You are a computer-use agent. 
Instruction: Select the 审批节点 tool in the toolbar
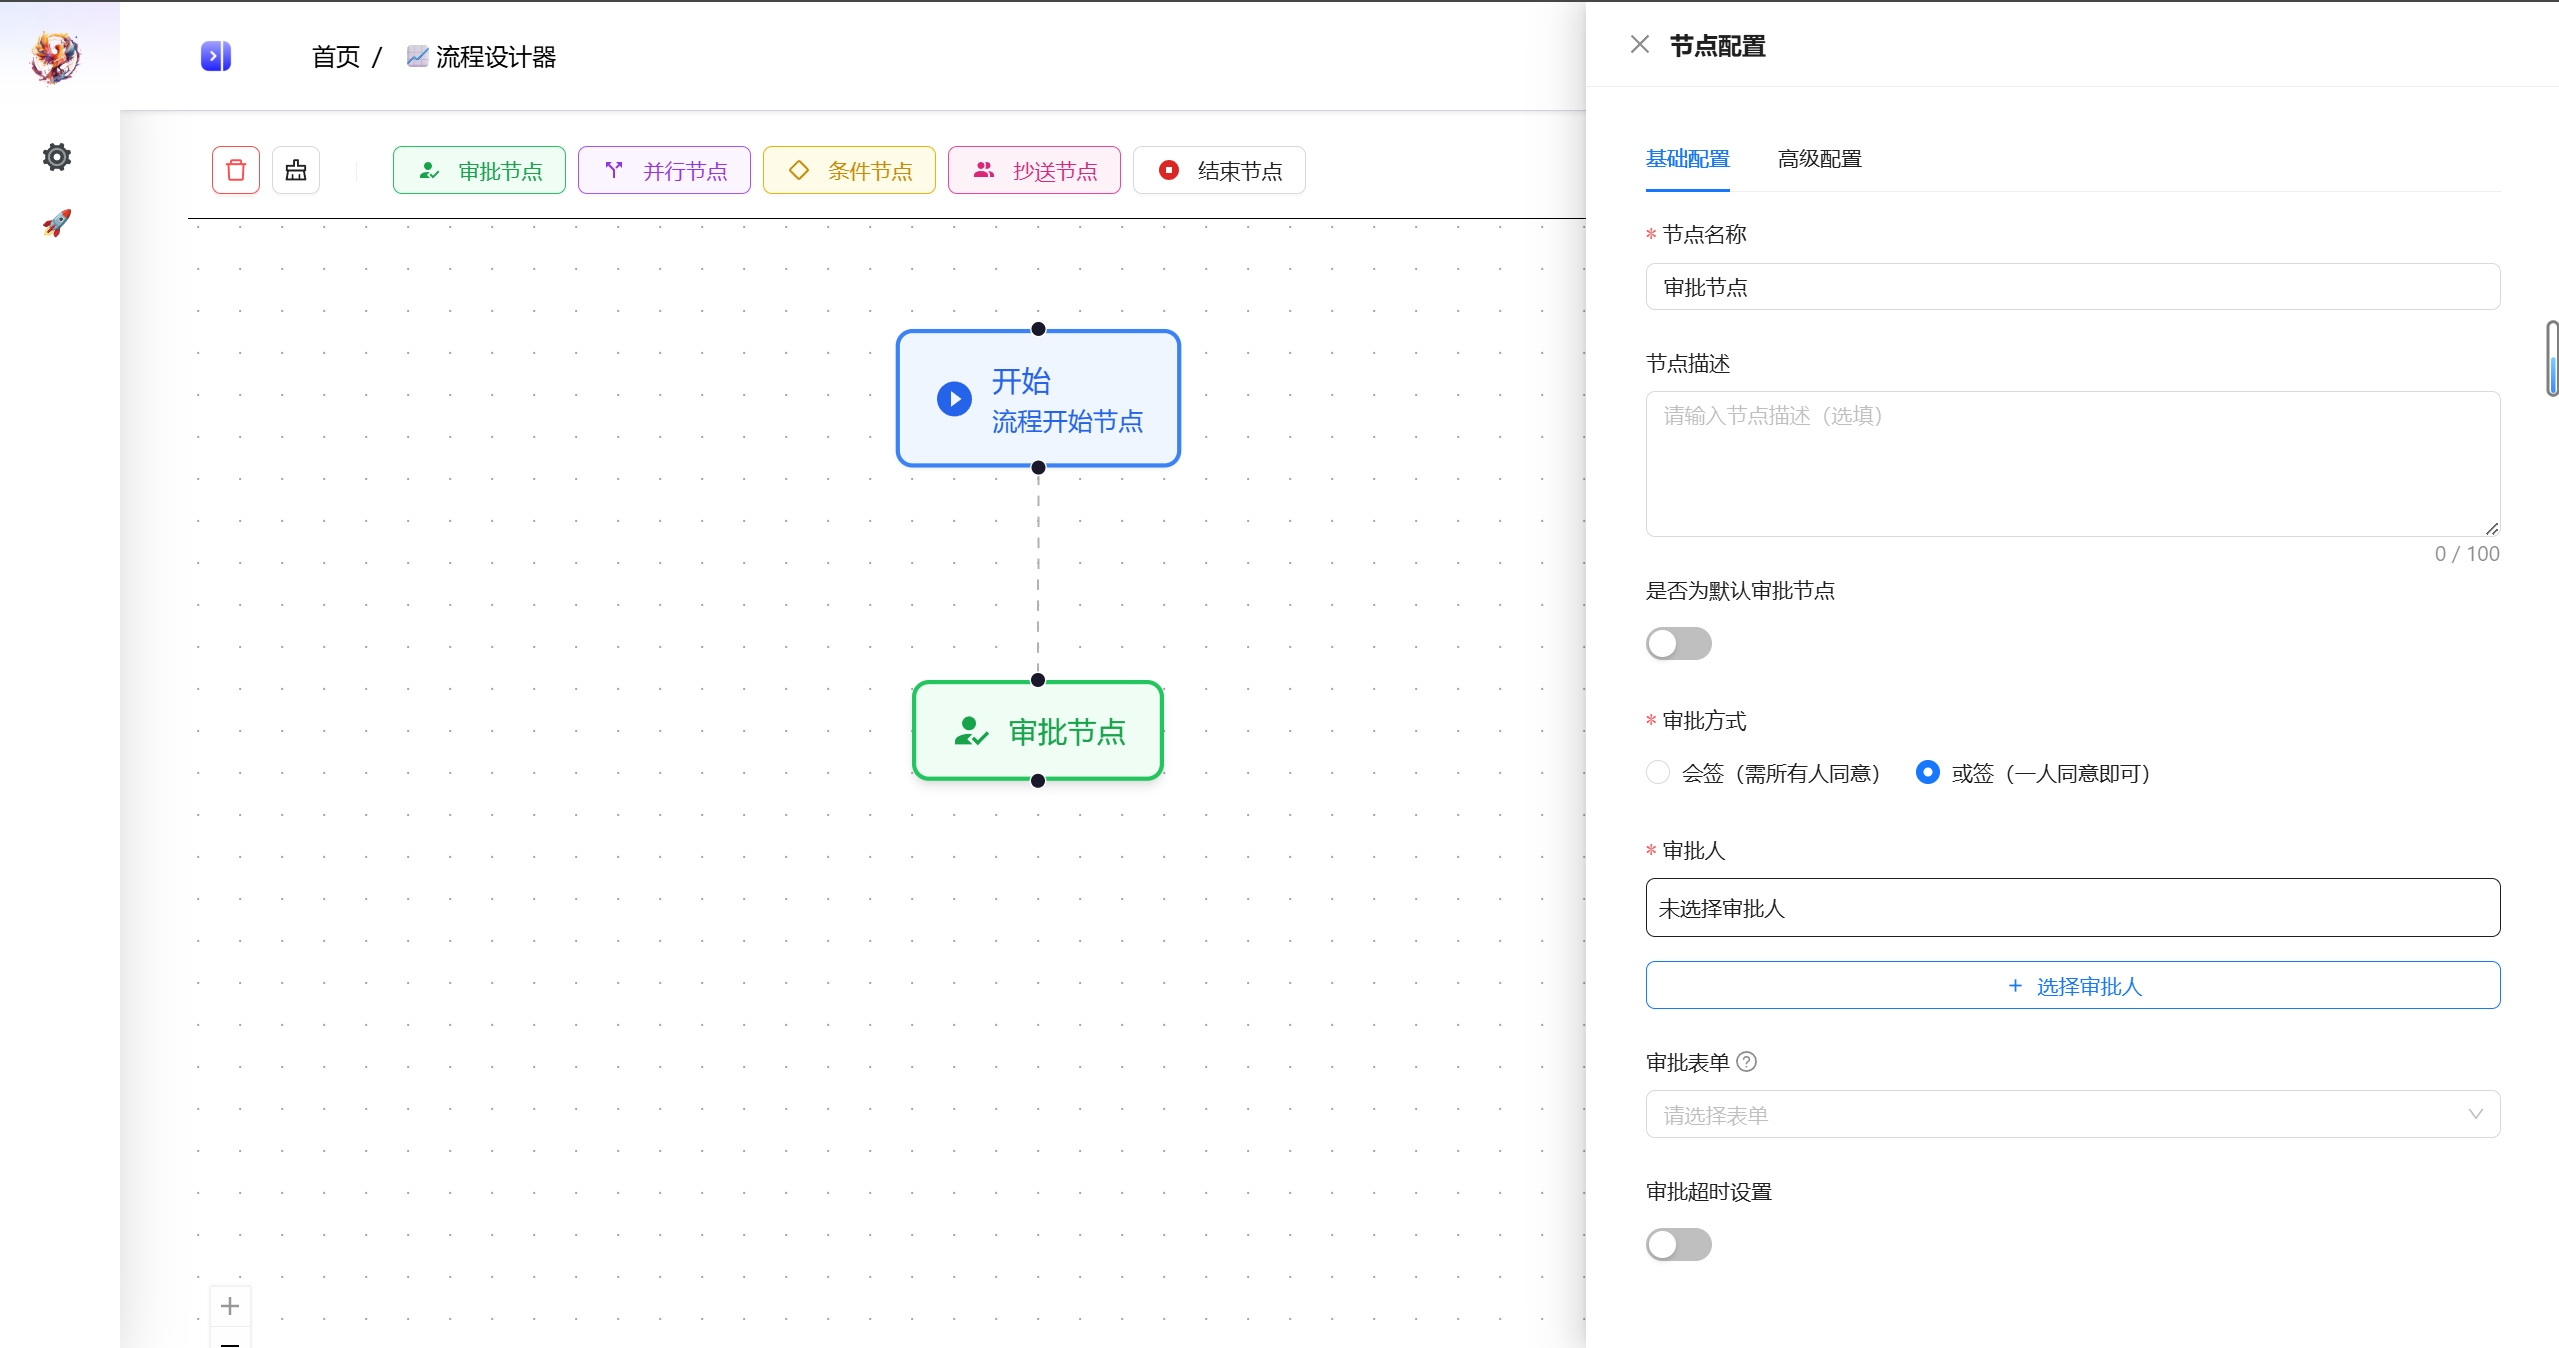pos(478,169)
